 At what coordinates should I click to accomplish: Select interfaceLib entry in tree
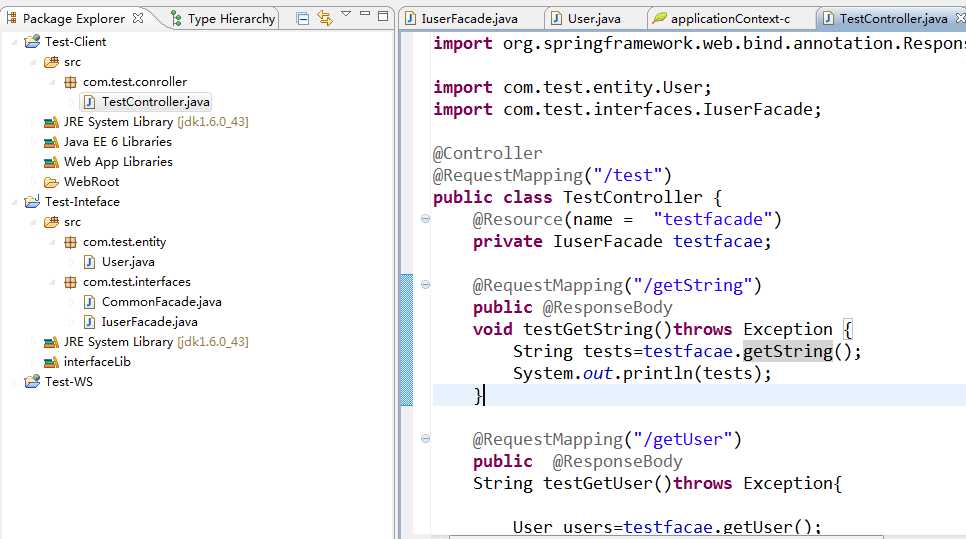pos(97,362)
